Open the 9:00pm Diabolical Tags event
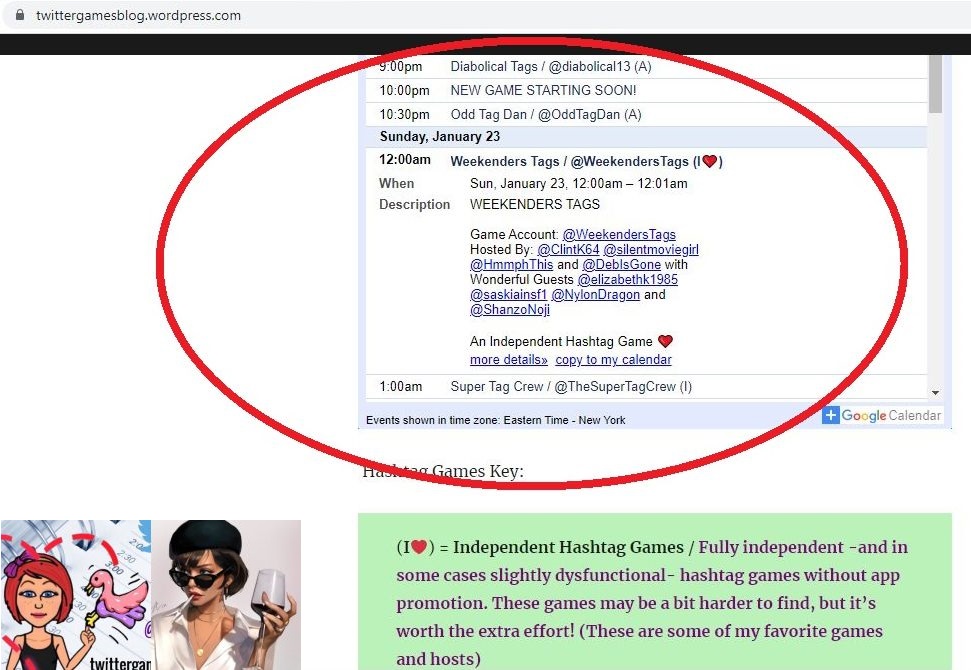971x670 pixels. tap(551, 66)
